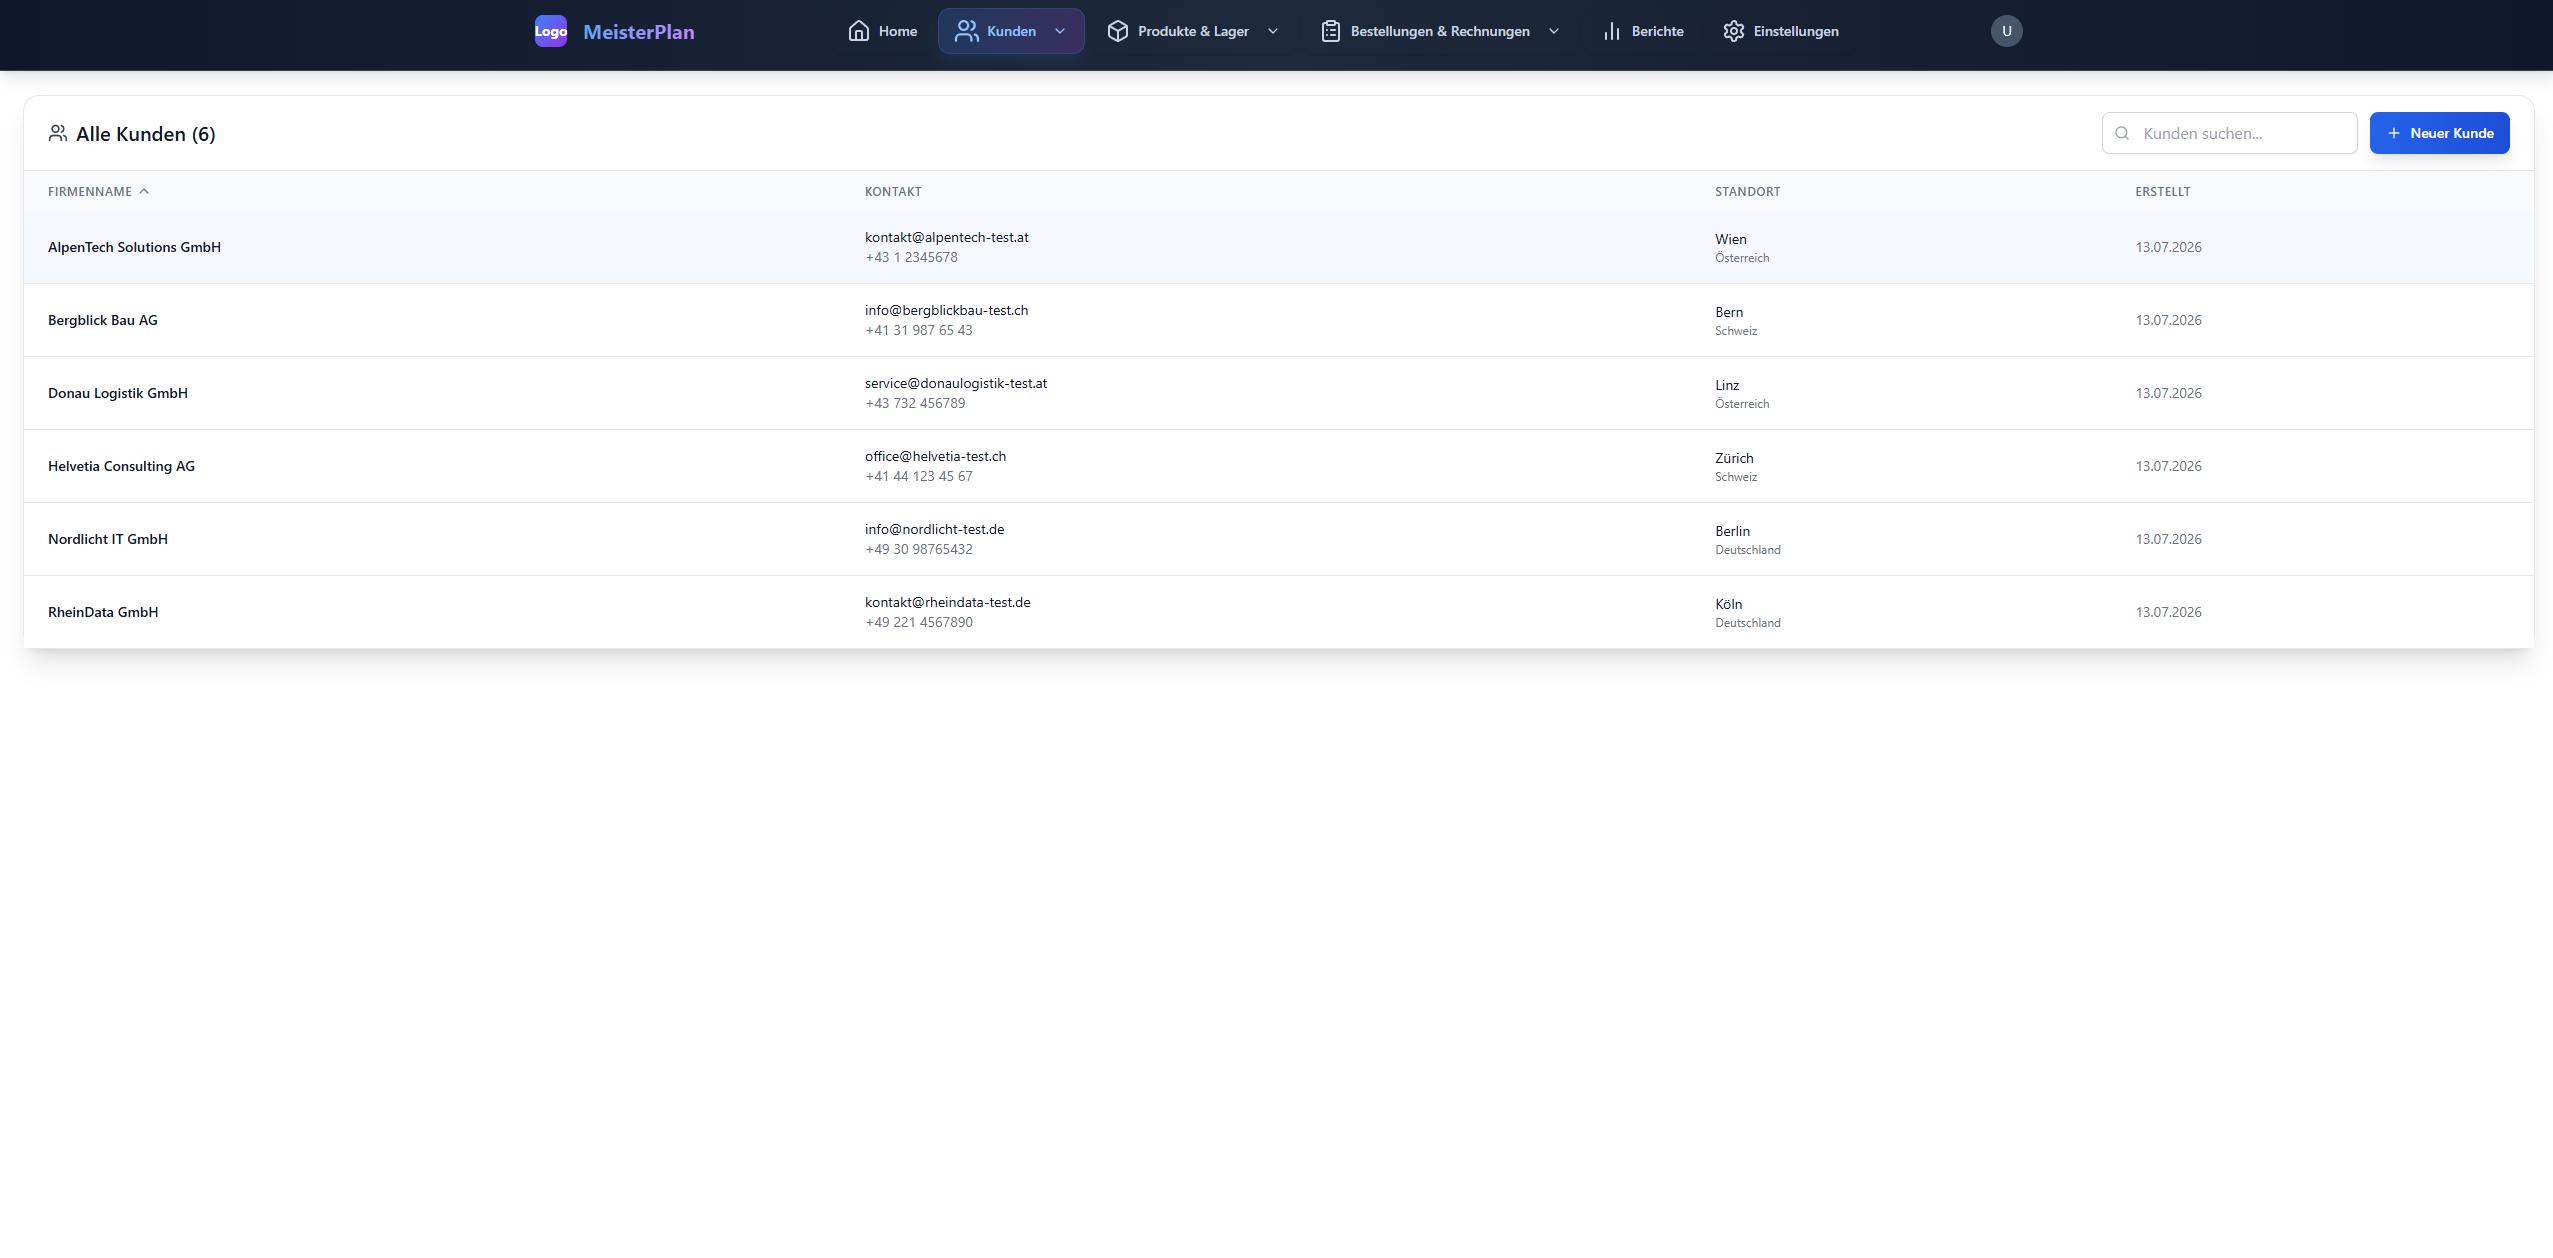
Task: Click the plus icon in Neuer Kunde
Action: click(x=2393, y=133)
